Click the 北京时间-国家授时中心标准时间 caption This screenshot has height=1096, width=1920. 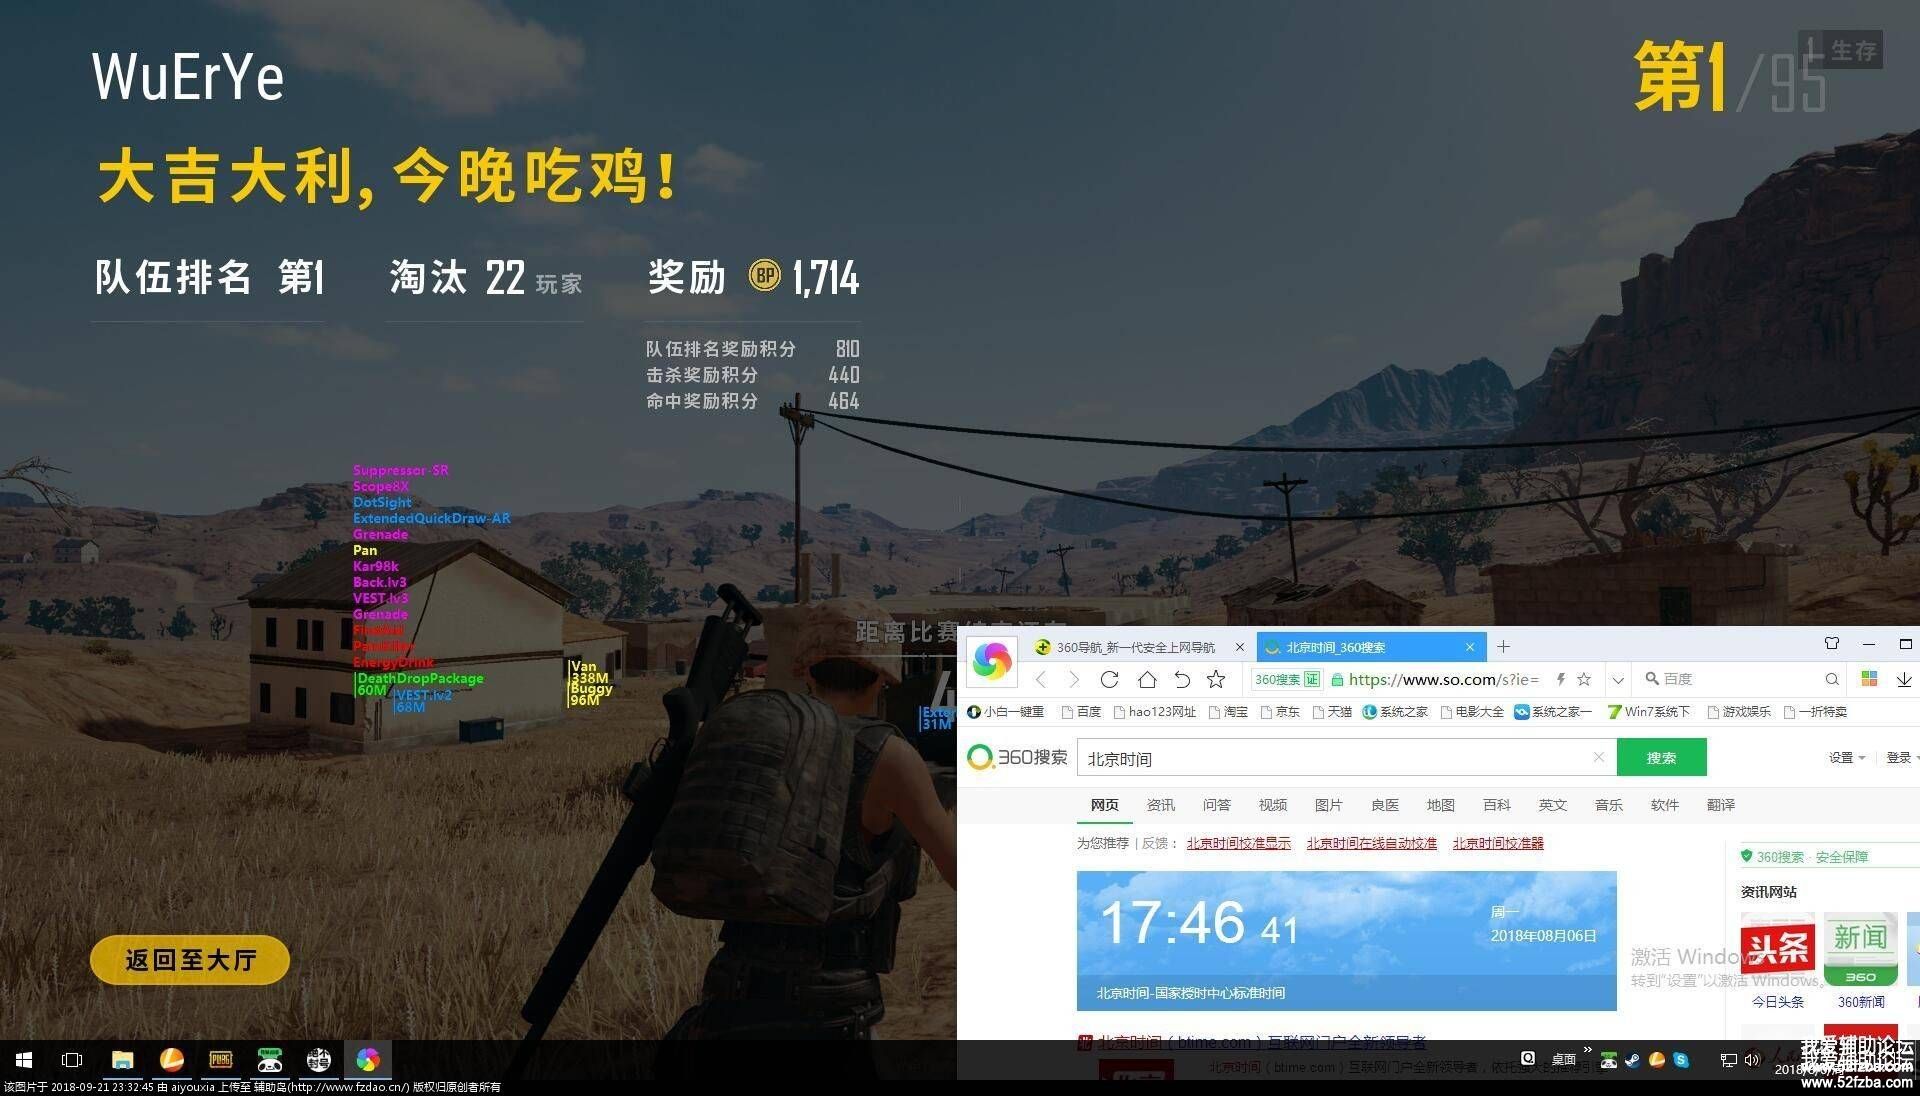(1190, 993)
